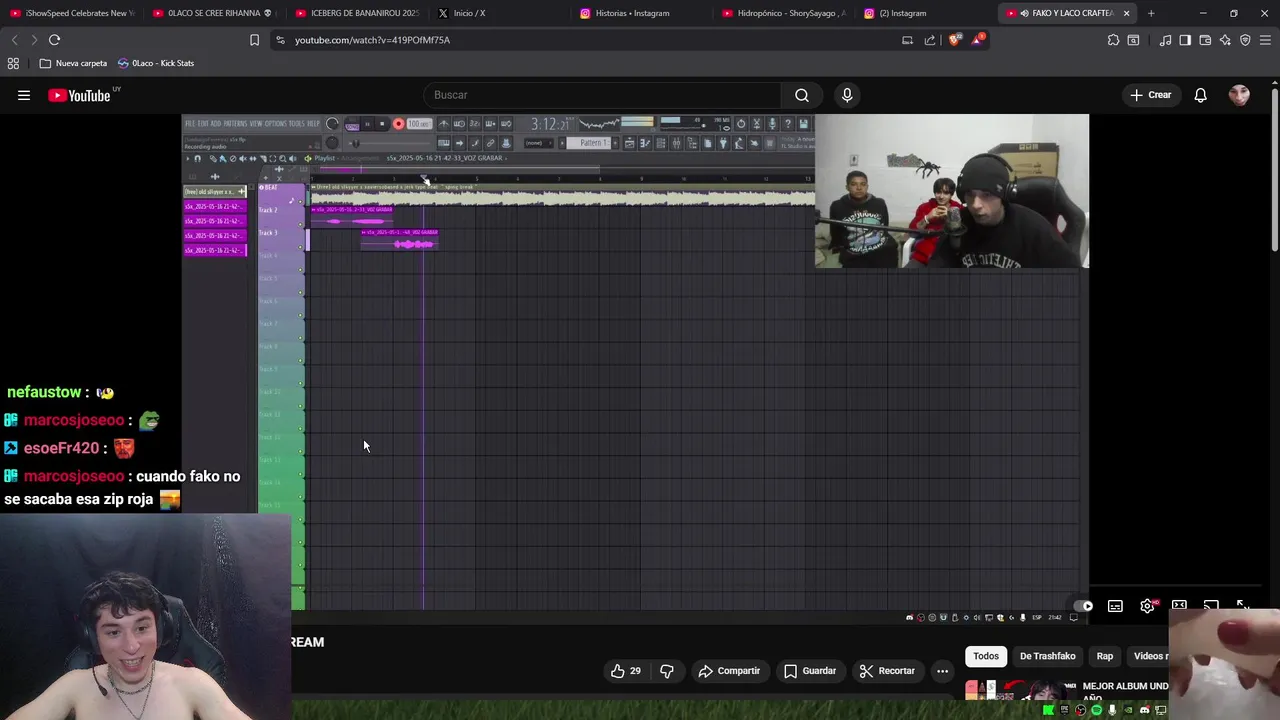Switch to the ICEBERG DE BANANIROU tab
Screen dimensions: 1280x720
[356, 13]
